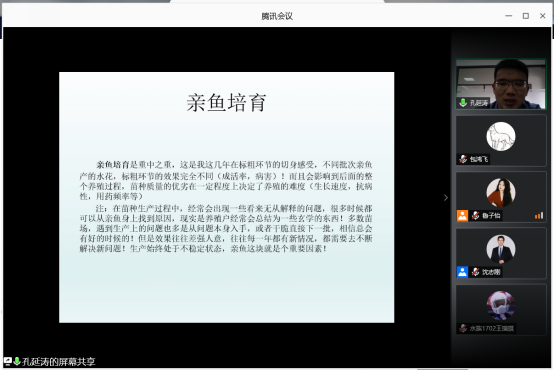Click the blue user badge on 沈志刚's tile
The height and width of the screenshot is (371, 554).
pos(462,272)
